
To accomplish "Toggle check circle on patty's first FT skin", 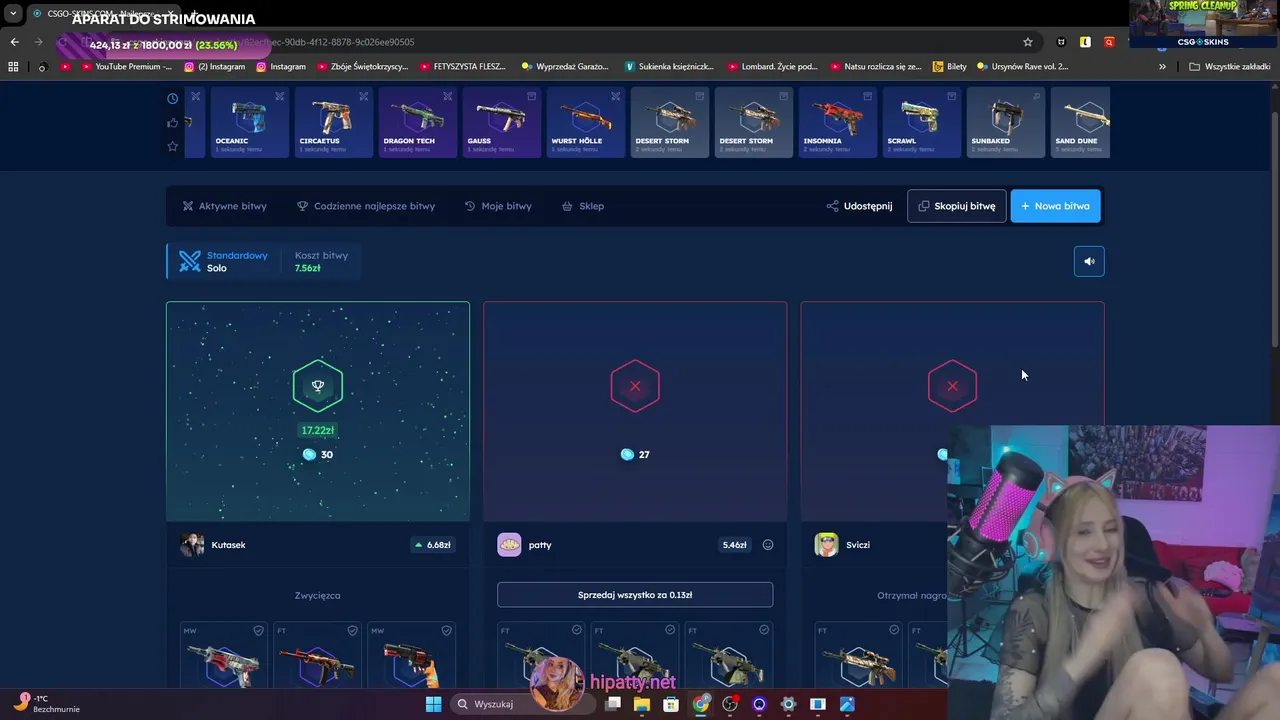I will click(576, 630).
